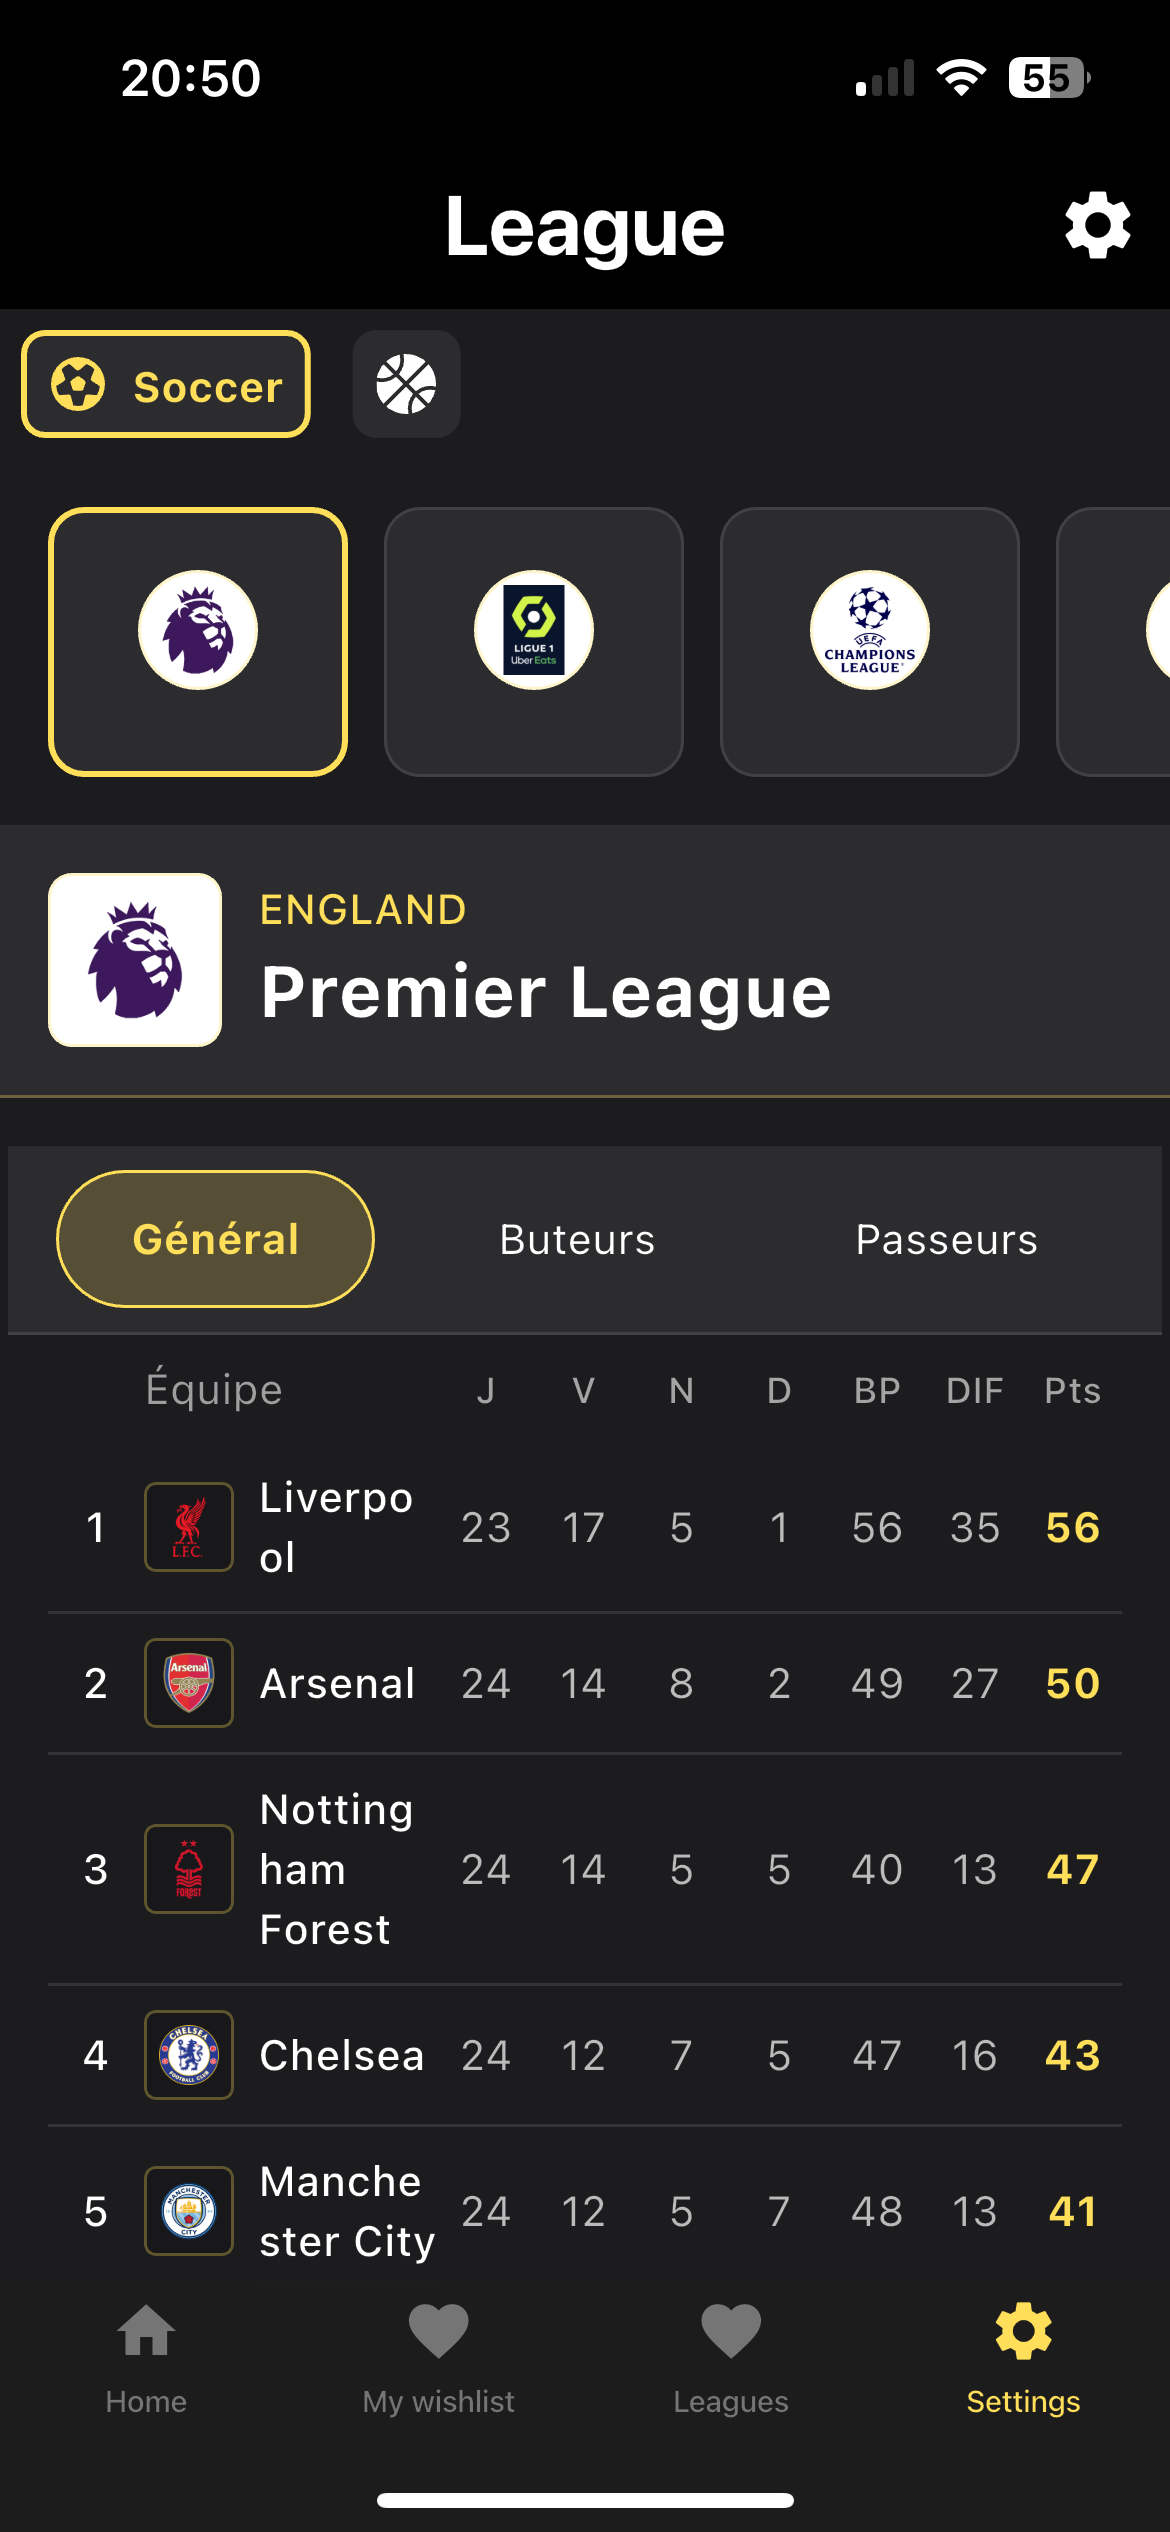This screenshot has height=2532, width=1170.
Task: Go to Home in bottom navigation
Action: click(146, 2357)
